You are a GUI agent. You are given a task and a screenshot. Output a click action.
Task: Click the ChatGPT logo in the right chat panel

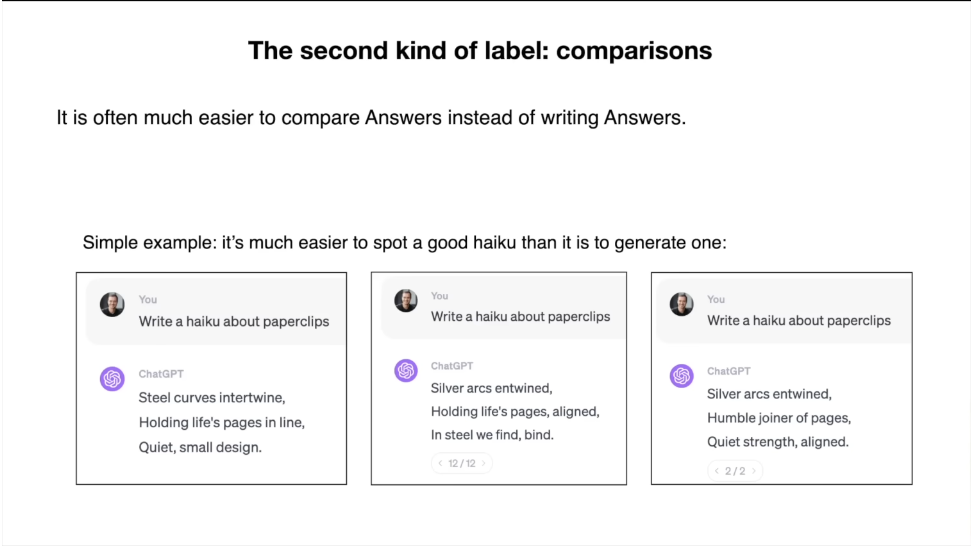pos(681,375)
